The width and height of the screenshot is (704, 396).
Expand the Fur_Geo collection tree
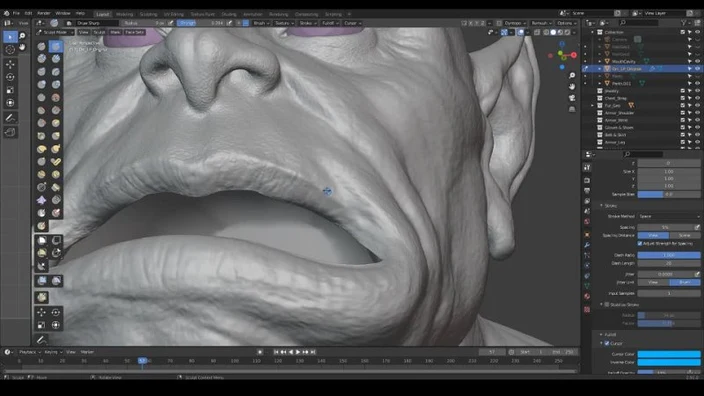click(x=593, y=106)
